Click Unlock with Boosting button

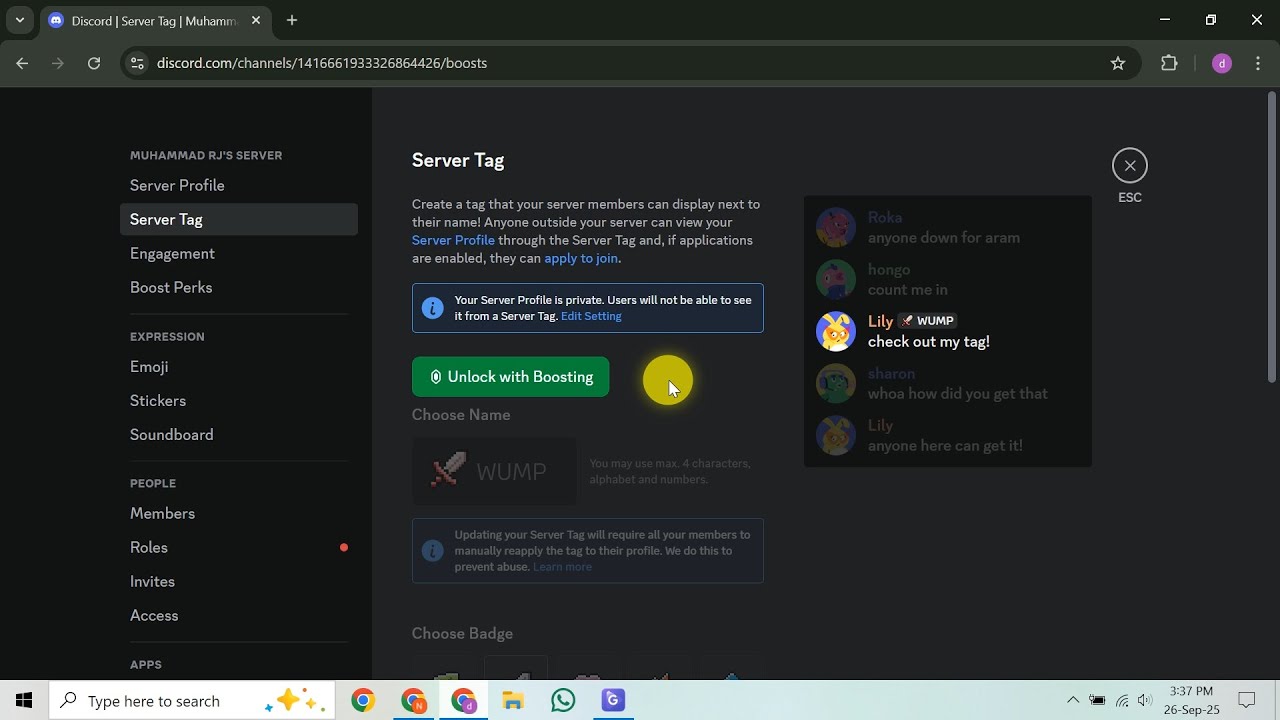[510, 377]
